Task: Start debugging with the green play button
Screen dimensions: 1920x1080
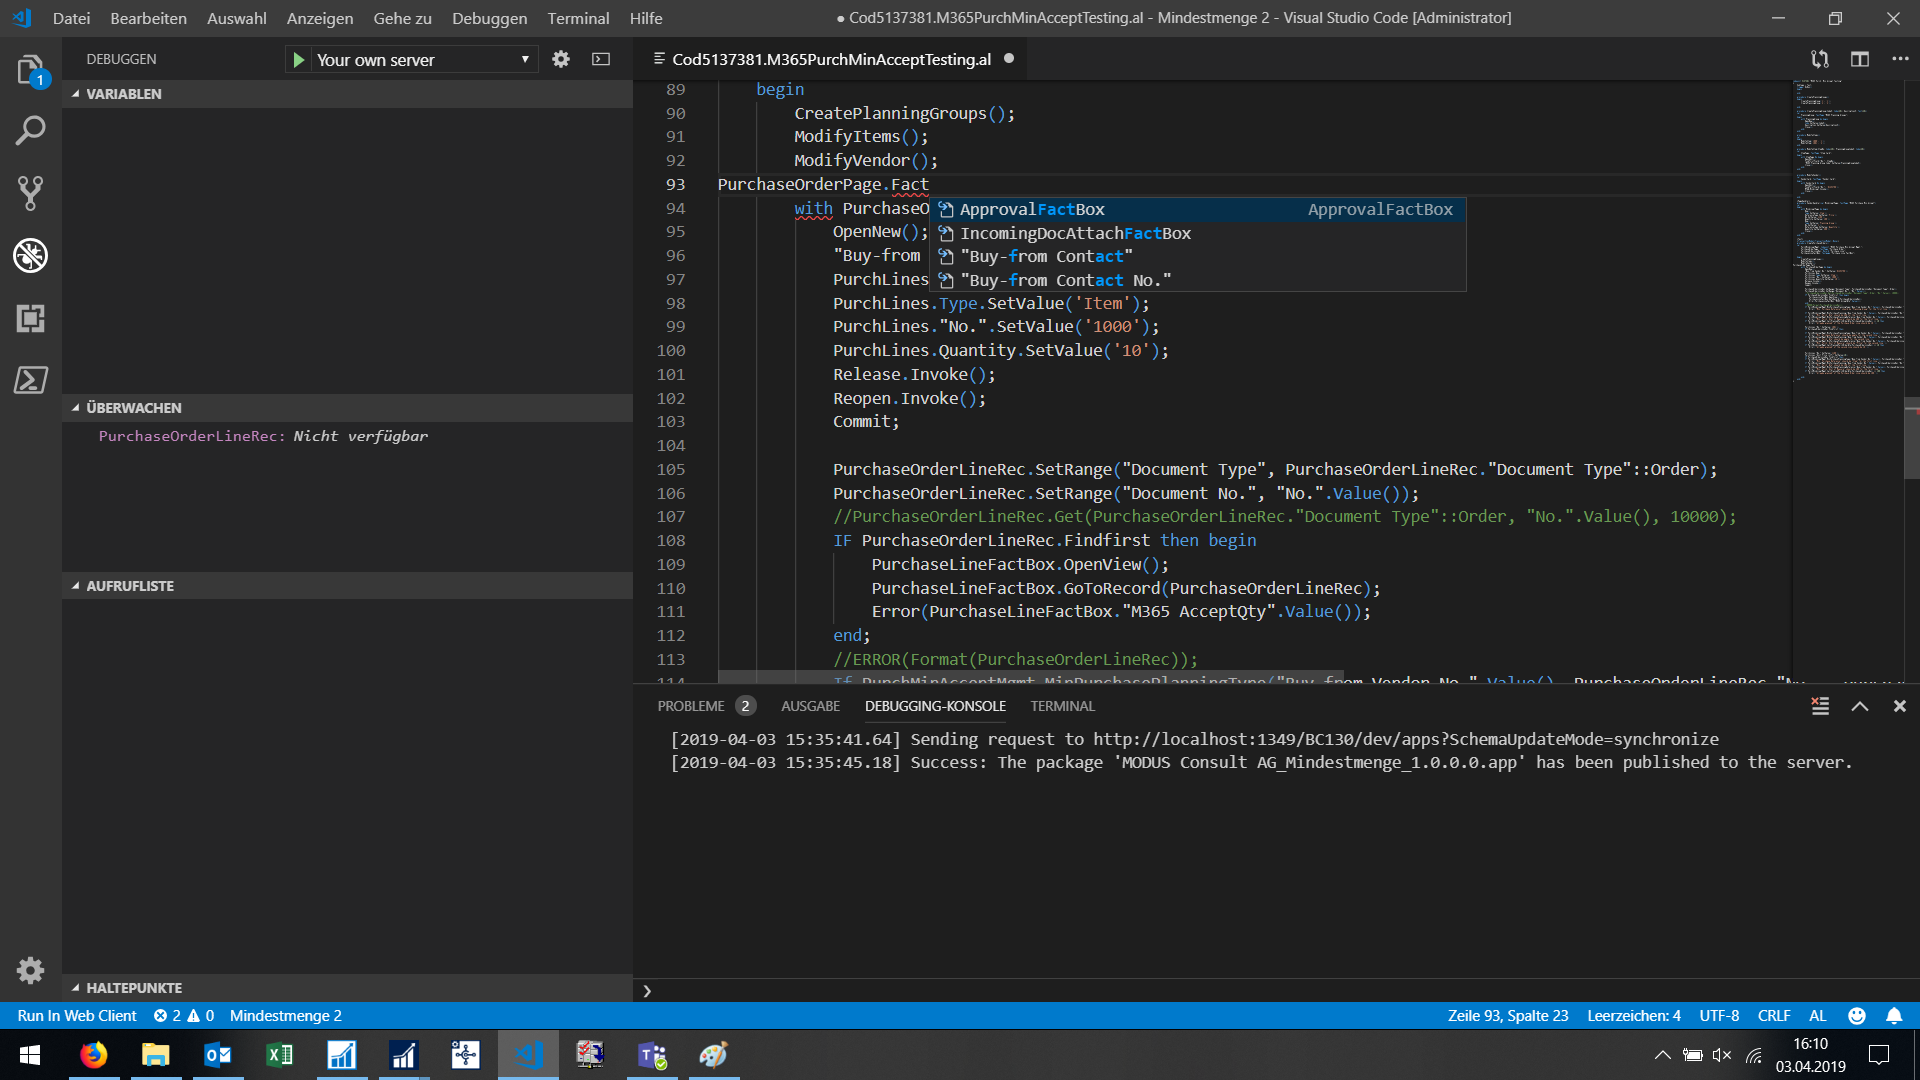Action: [299, 59]
